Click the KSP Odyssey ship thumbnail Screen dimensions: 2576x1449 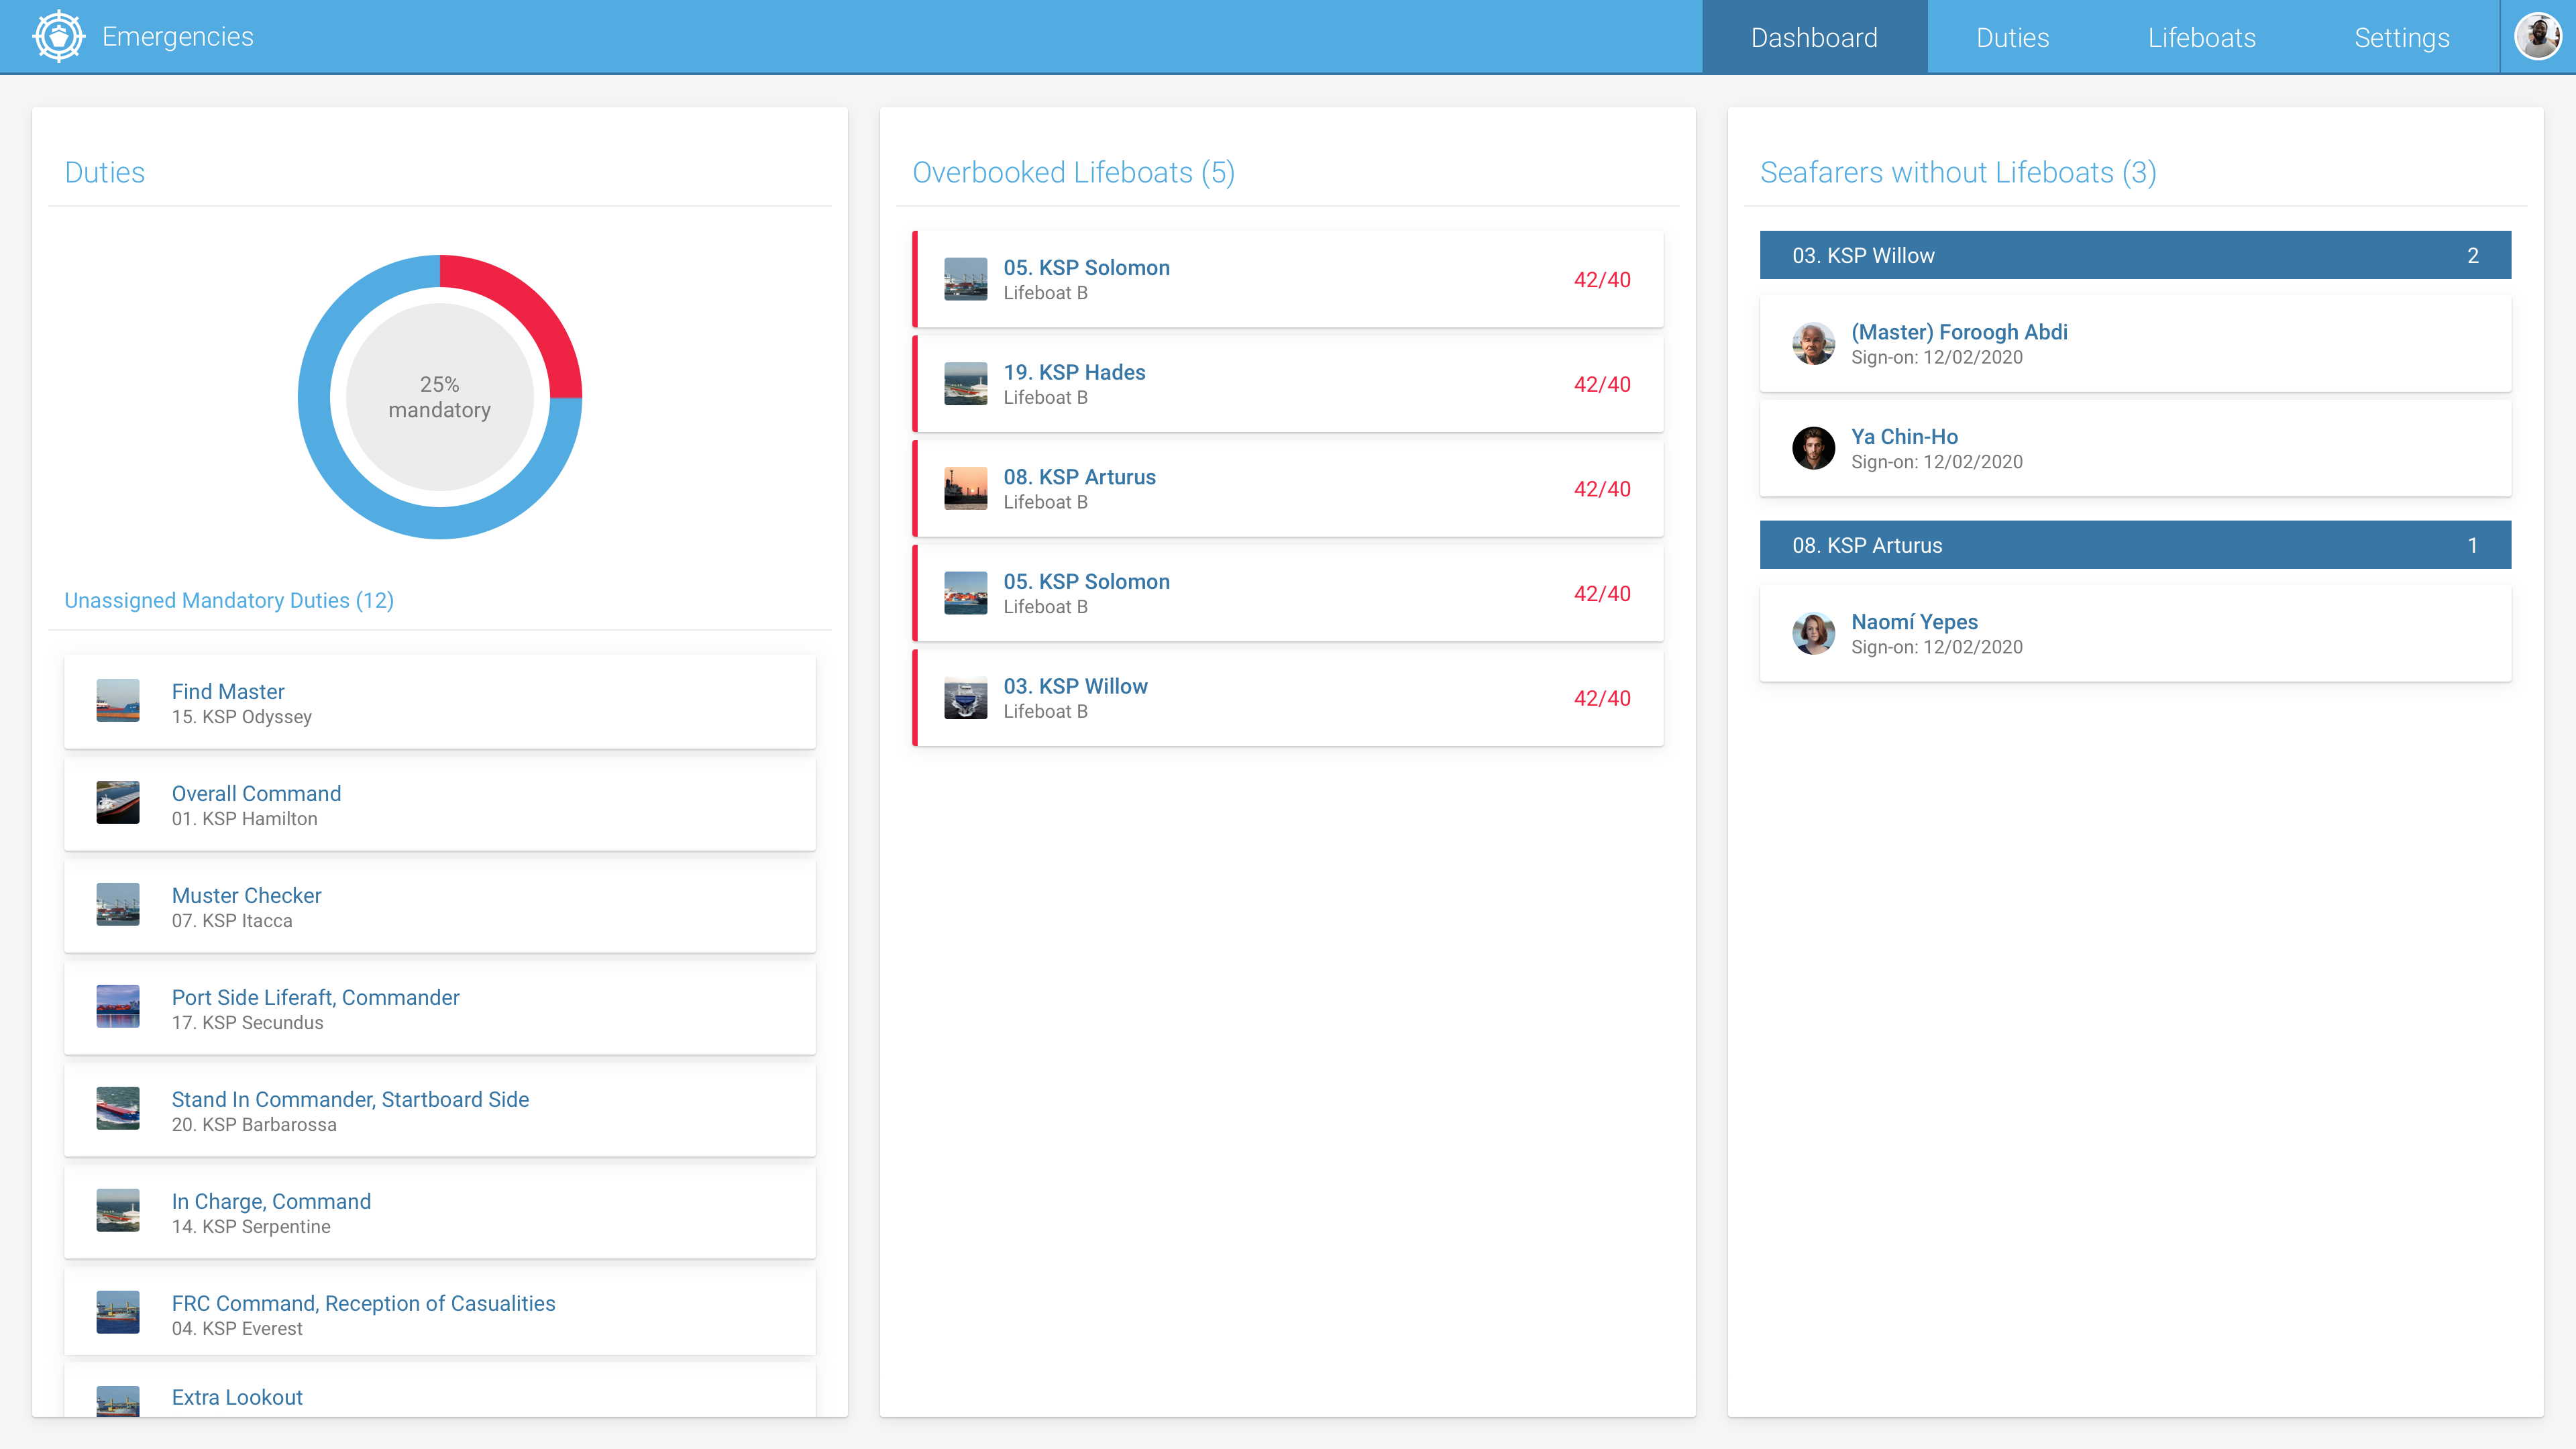118,701
